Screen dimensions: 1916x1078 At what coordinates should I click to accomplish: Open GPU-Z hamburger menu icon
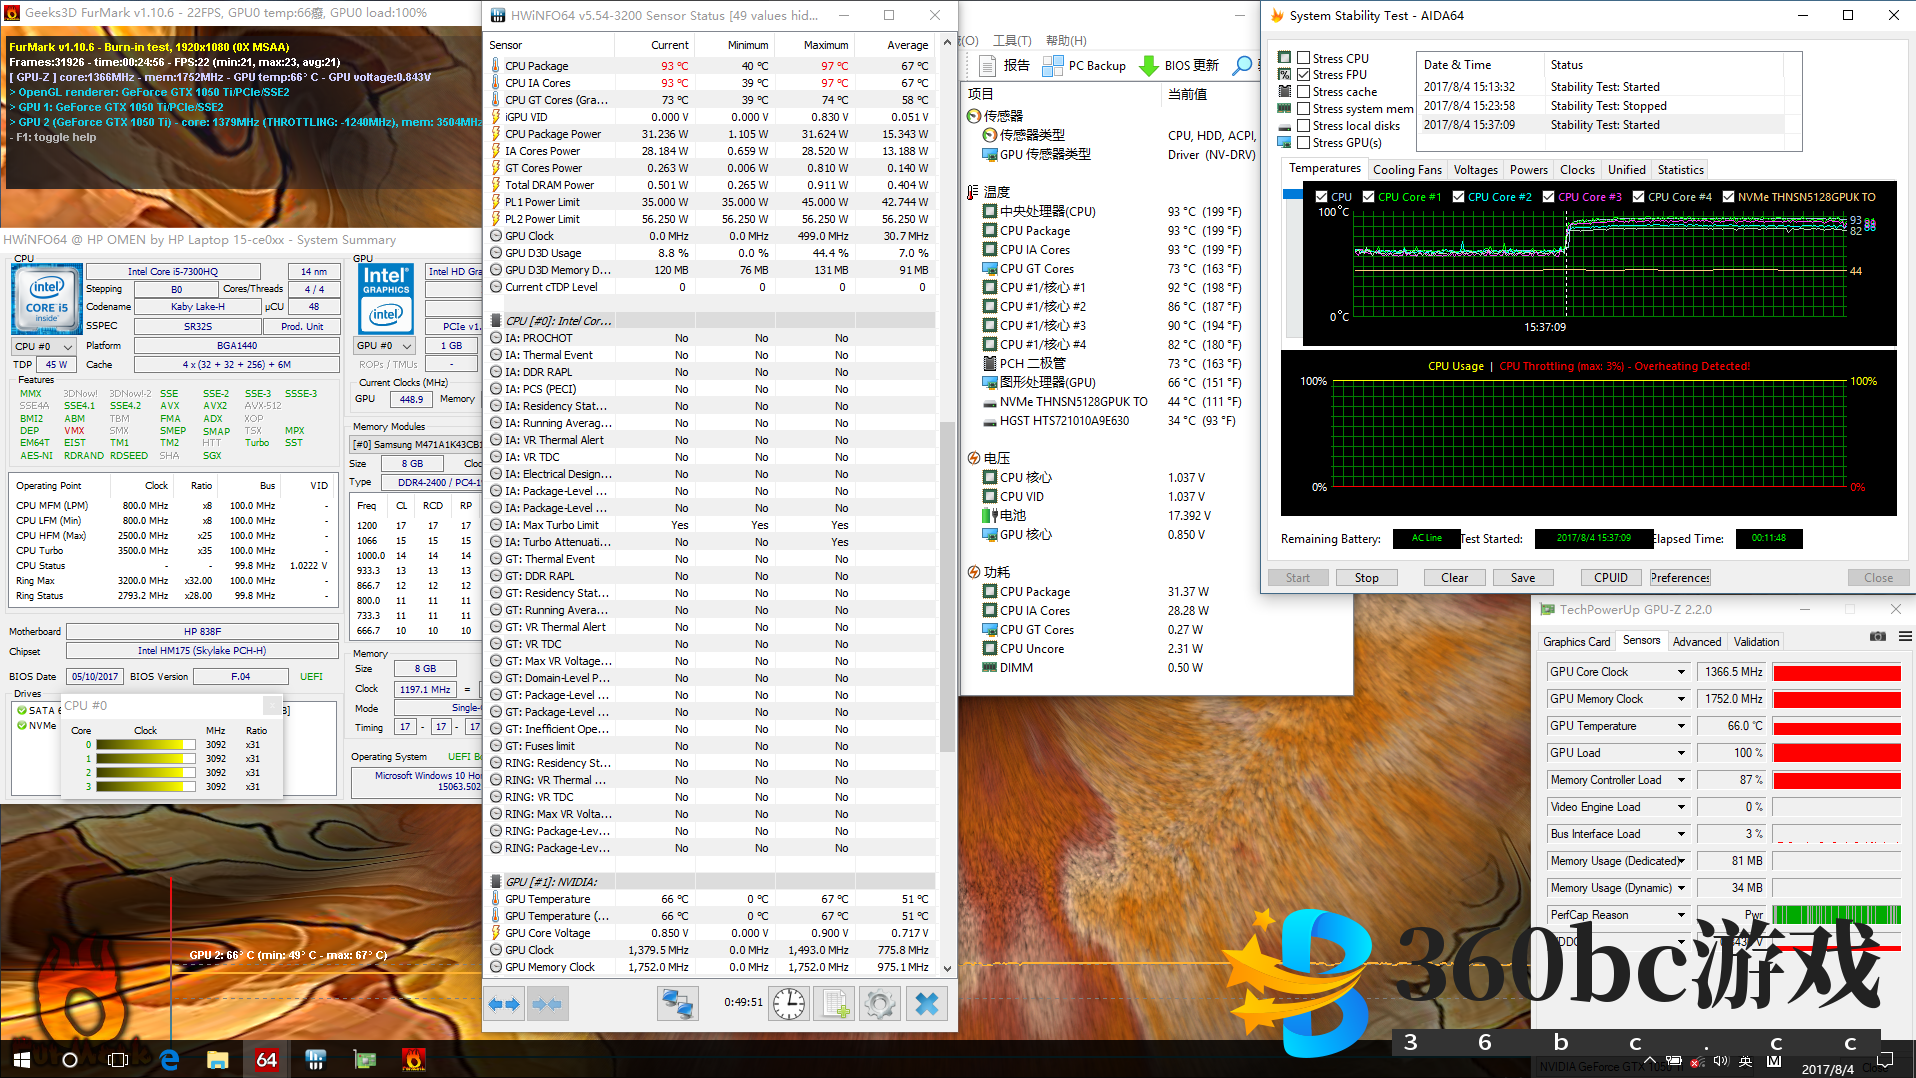(x=1905, y=637)
